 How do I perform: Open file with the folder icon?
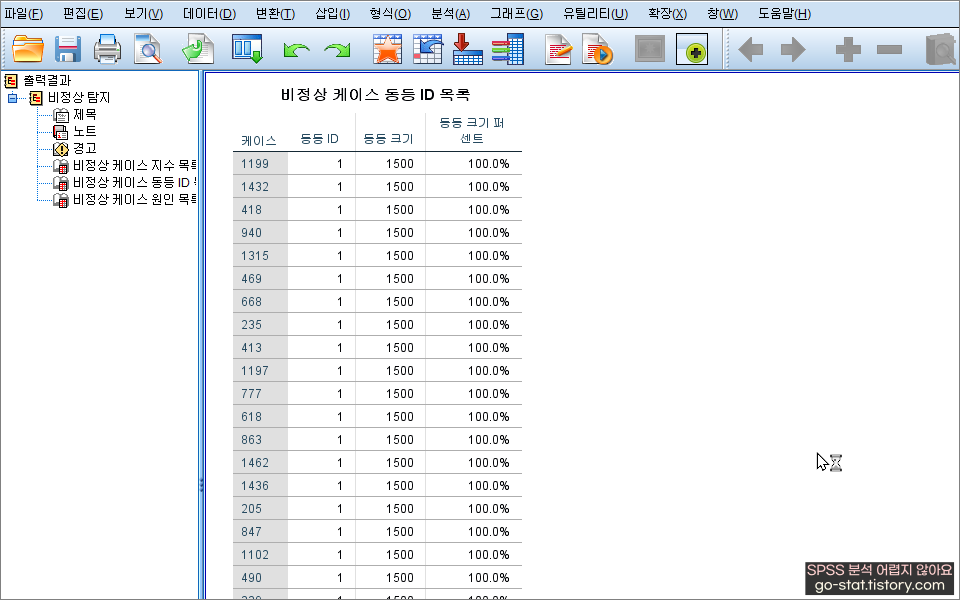coord(28,50)
